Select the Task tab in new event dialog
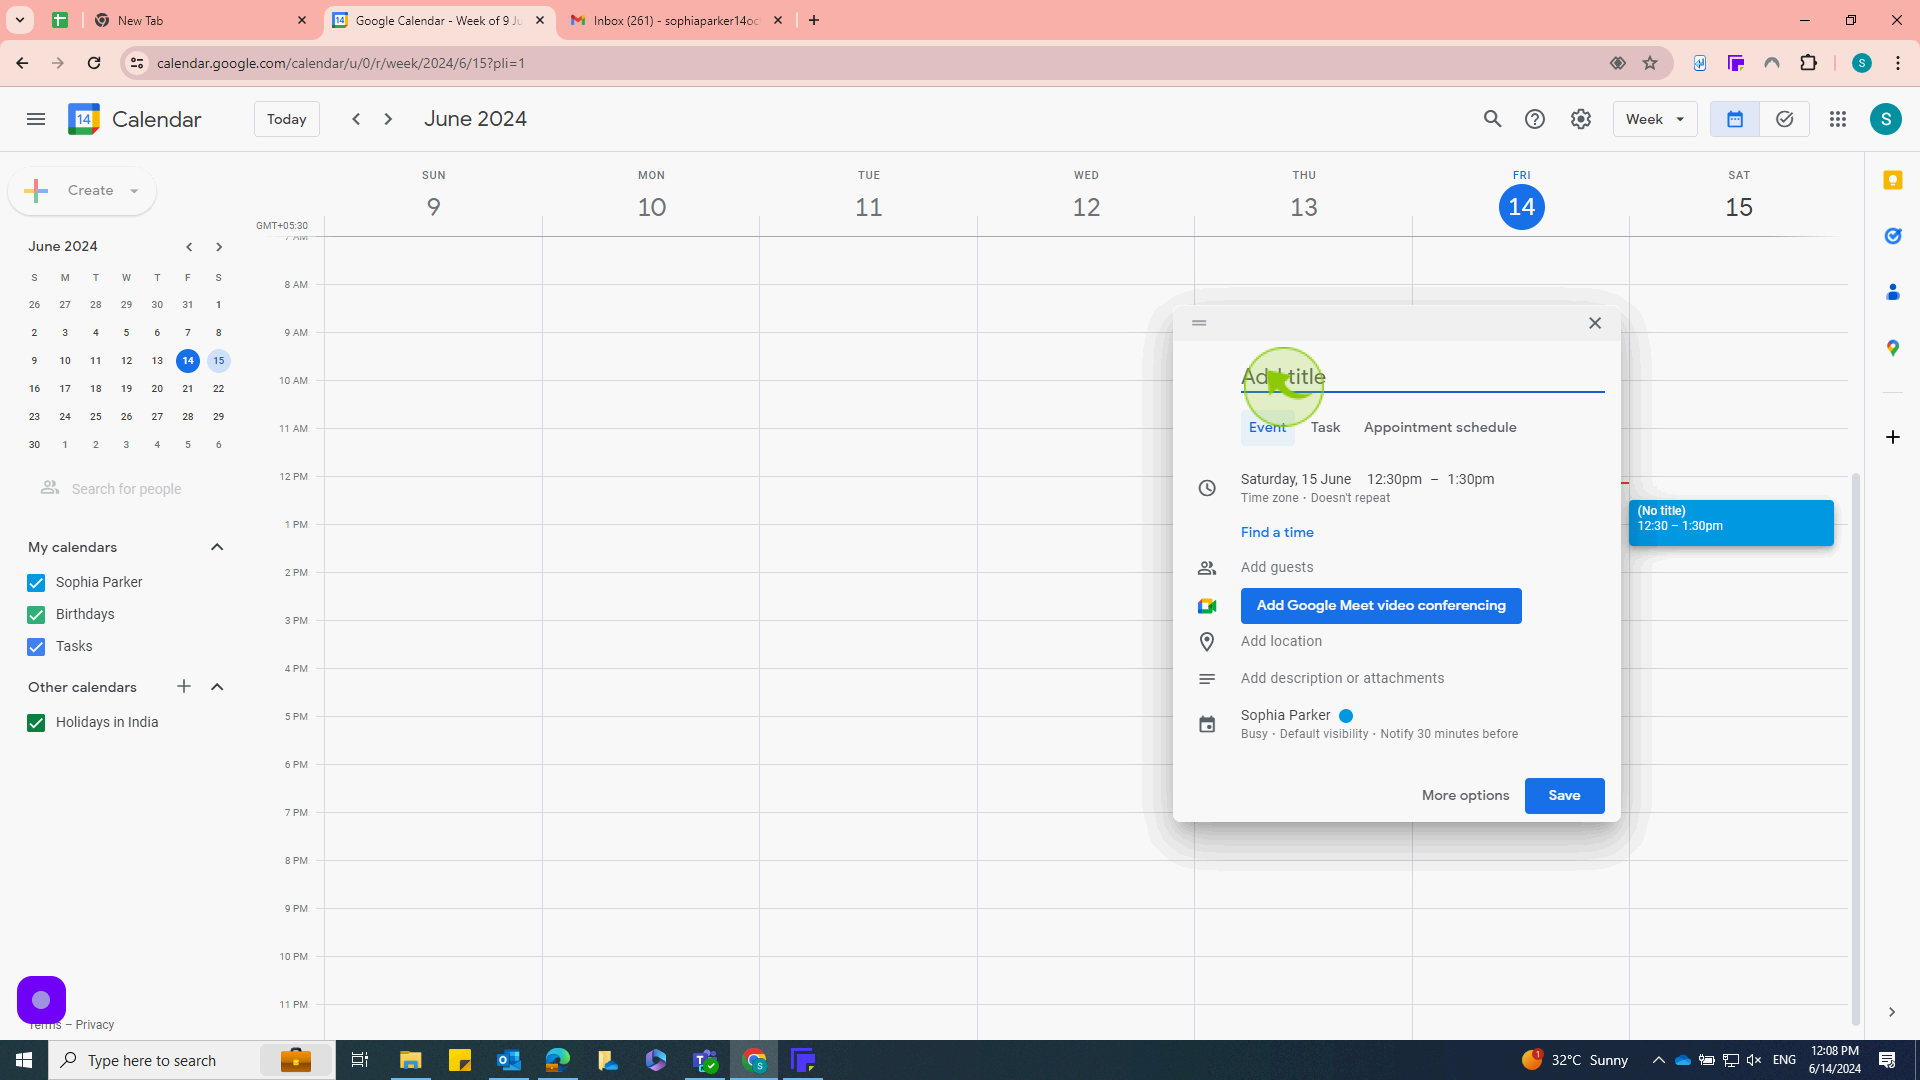Image resolution: width=1920 pixels, height=1080 pixels. click(1325, 427)
